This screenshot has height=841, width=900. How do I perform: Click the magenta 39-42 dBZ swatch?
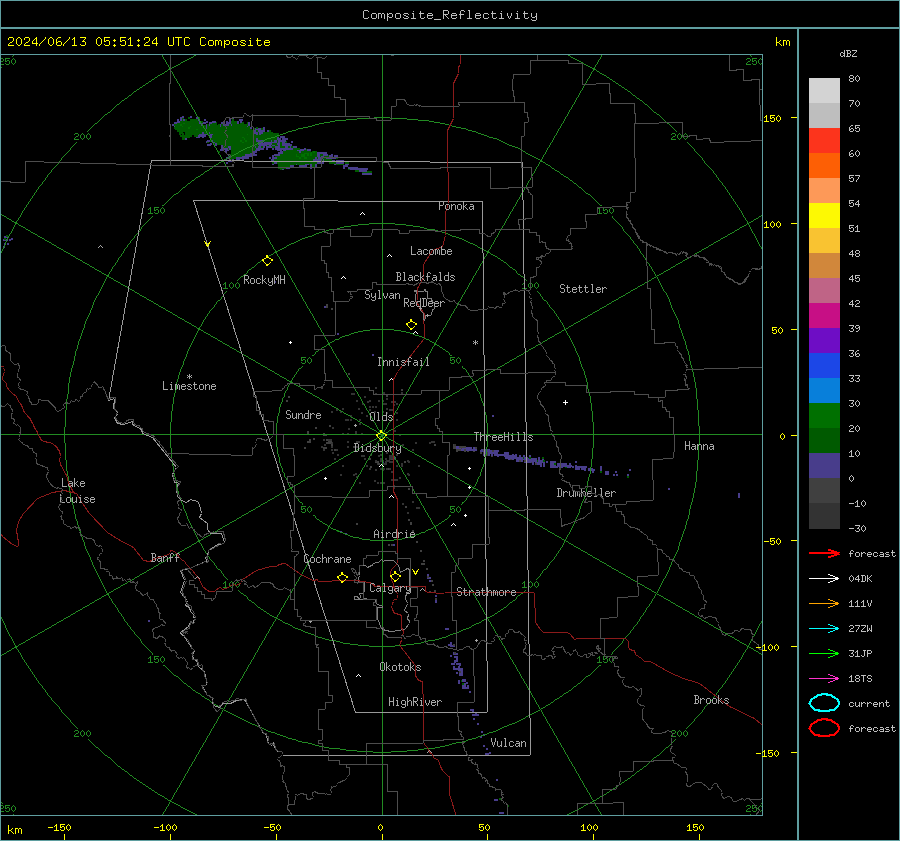point(824,316)
